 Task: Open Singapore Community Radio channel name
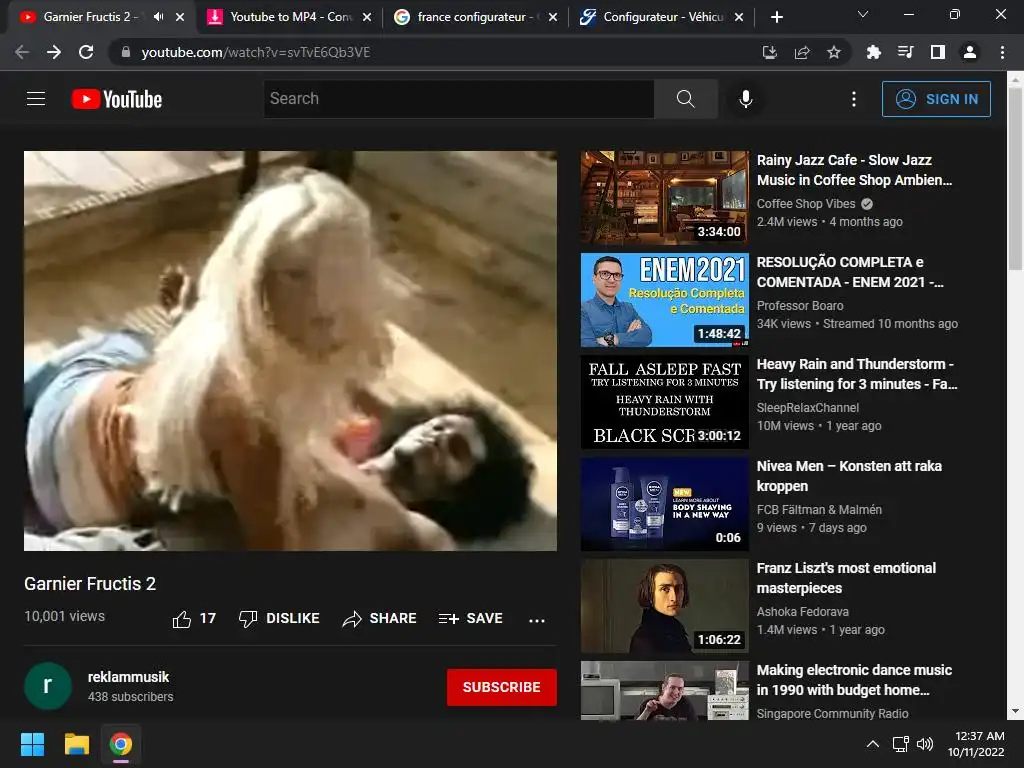(x=832, y=713)
